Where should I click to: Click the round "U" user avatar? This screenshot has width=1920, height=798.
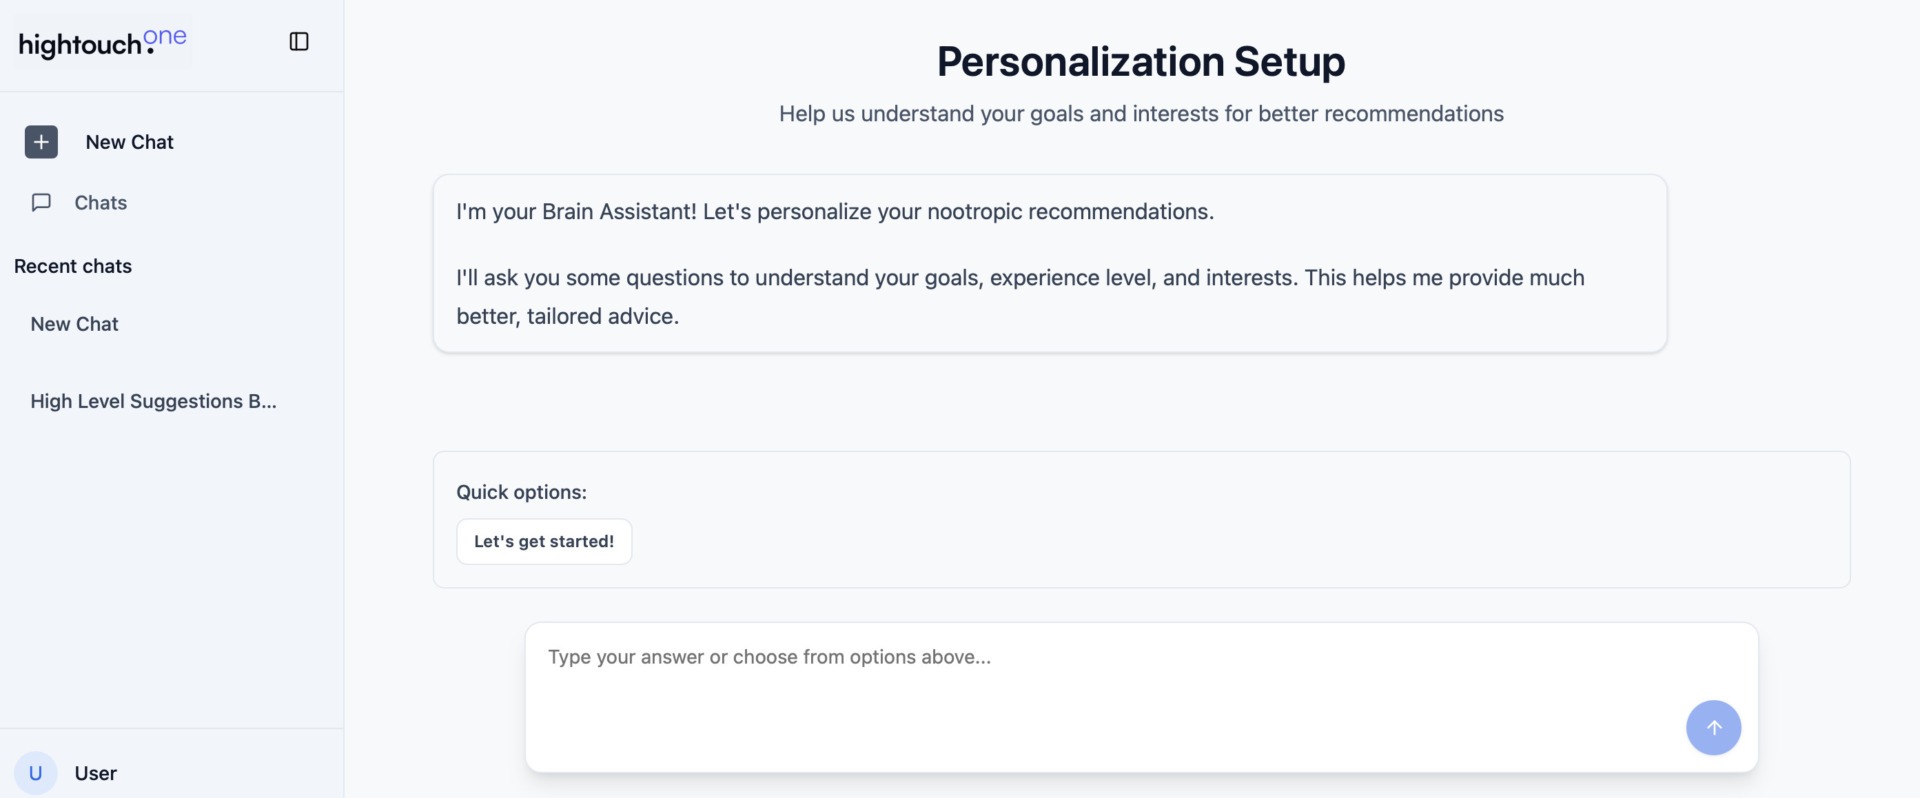35,773
